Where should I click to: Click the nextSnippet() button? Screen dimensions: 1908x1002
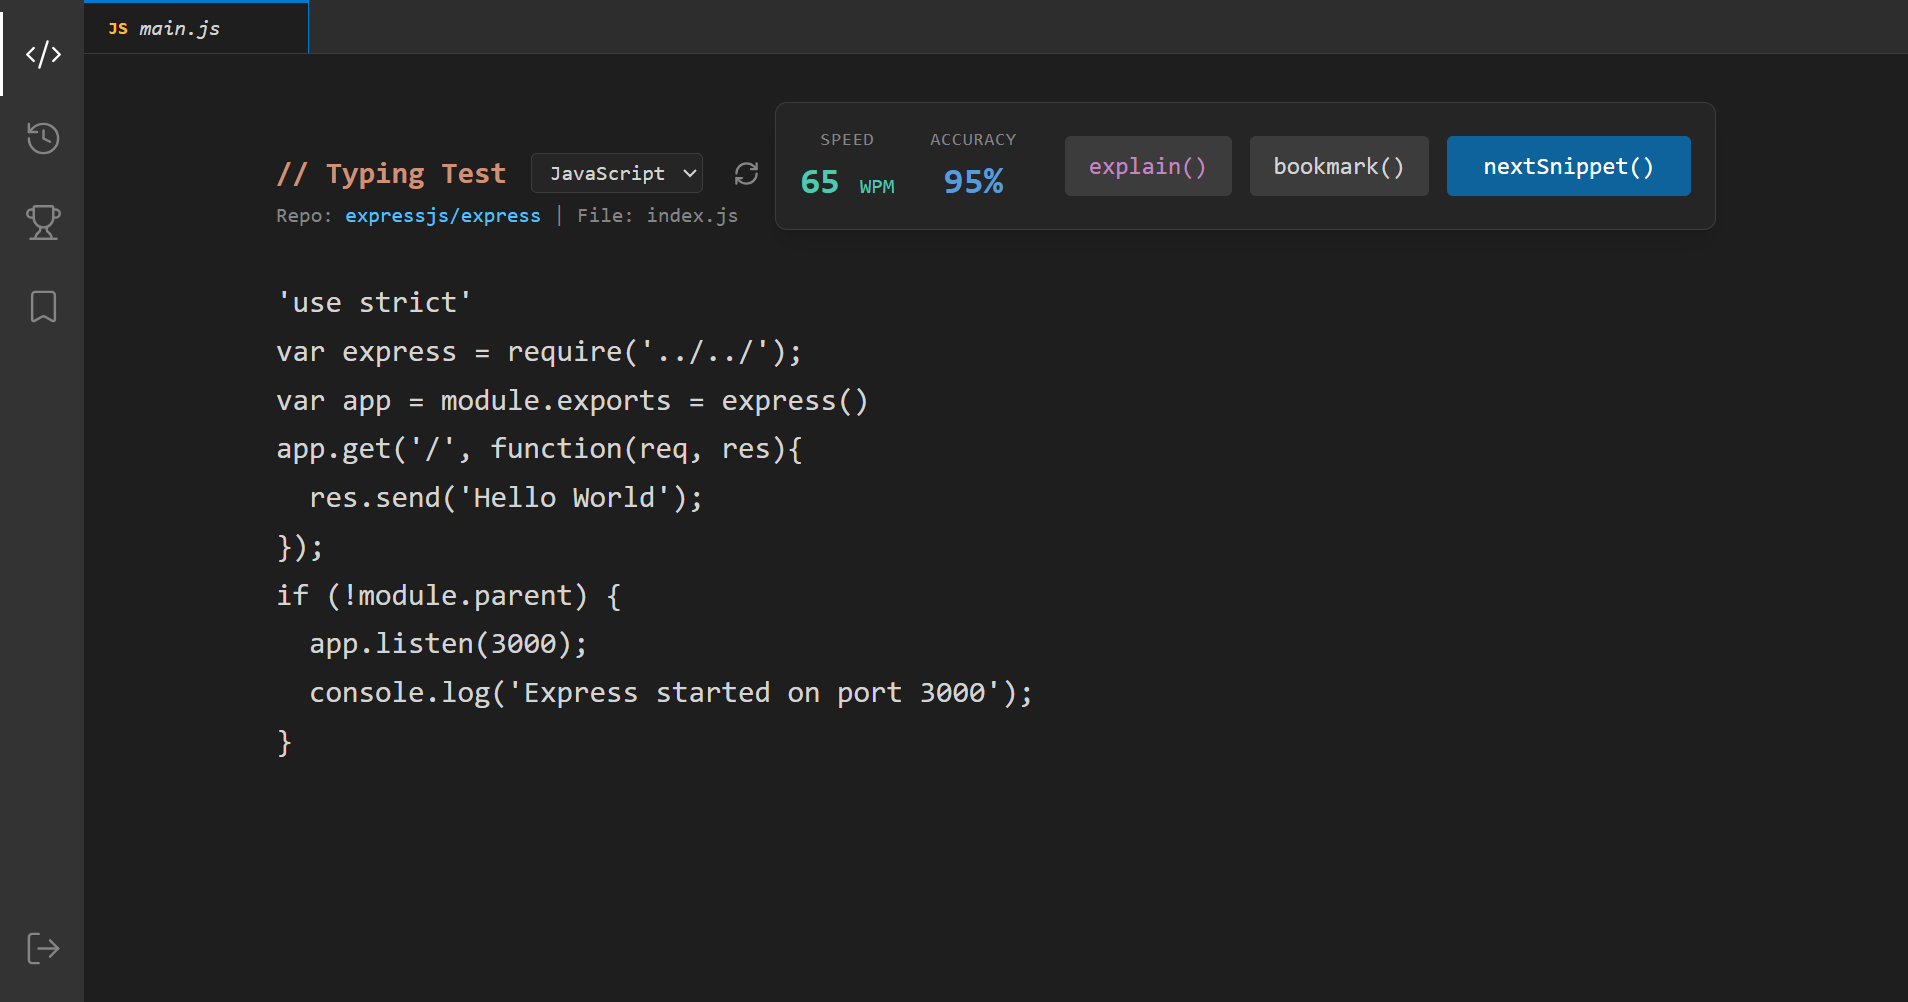1568,166
